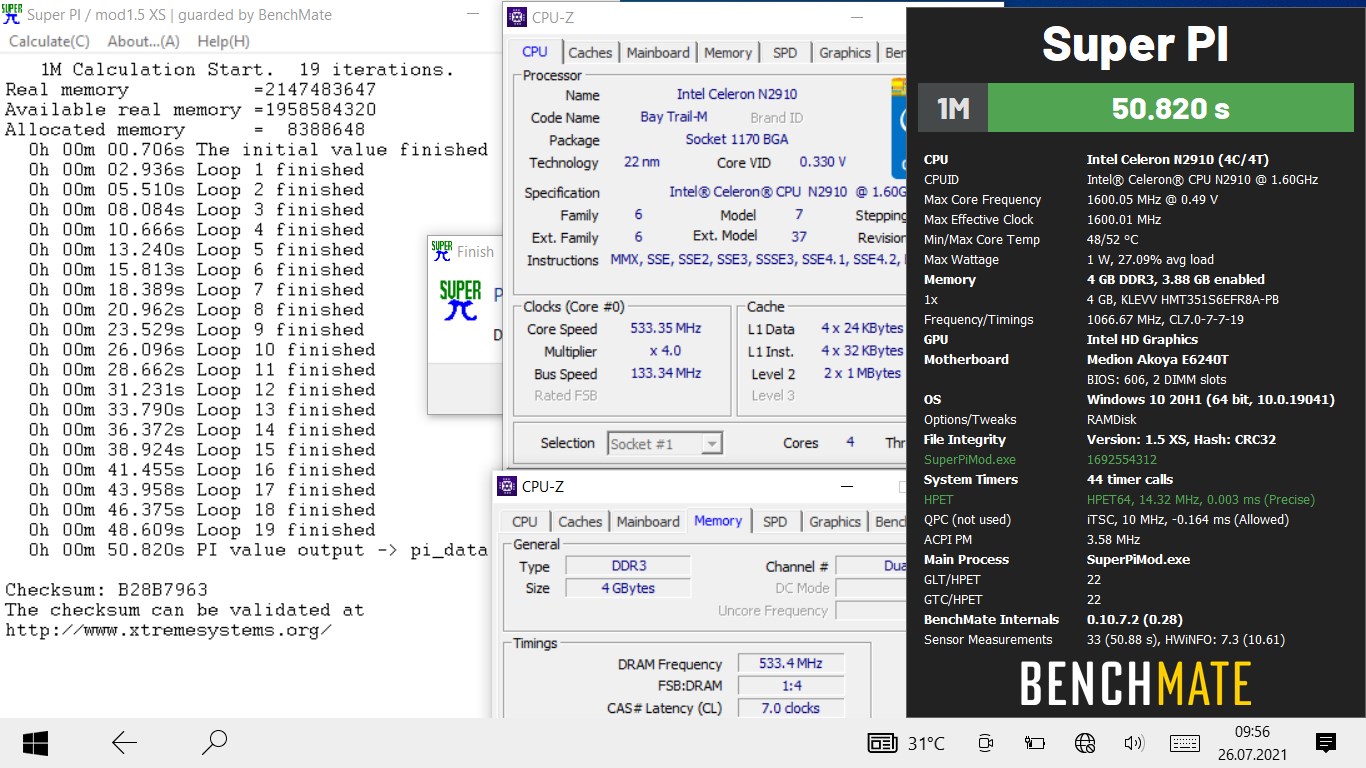Click the Multiplier x 4.0 value
1366x768 pixels.
pos(665,352)
